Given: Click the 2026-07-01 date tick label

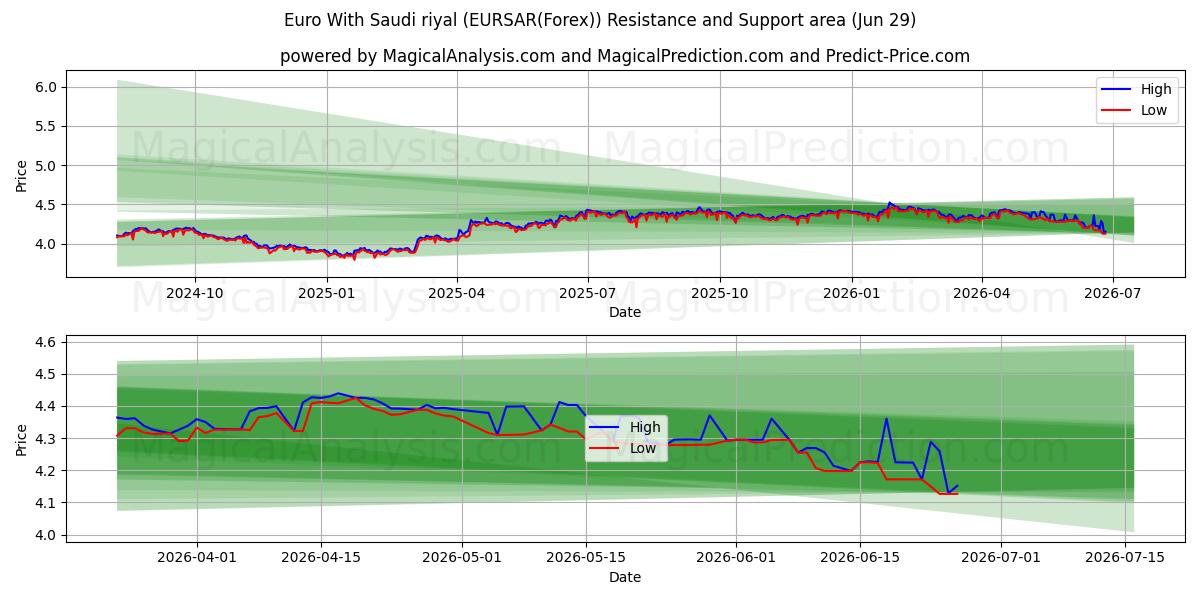Looking at the screenshot, I should point(1001,558).
